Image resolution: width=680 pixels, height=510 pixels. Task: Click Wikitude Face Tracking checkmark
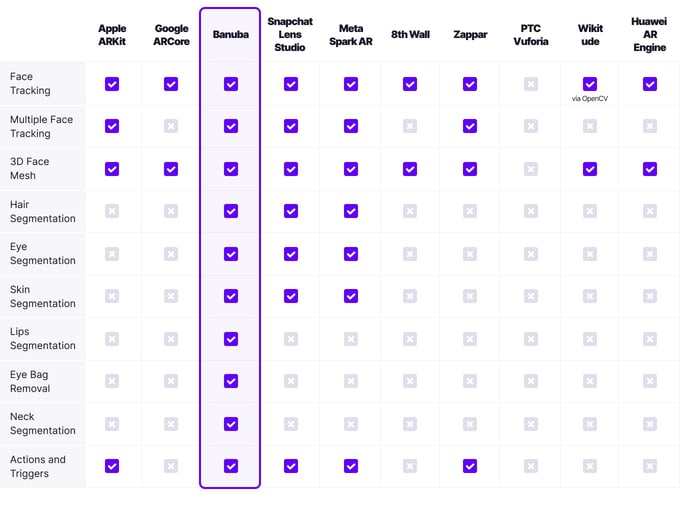590,84
